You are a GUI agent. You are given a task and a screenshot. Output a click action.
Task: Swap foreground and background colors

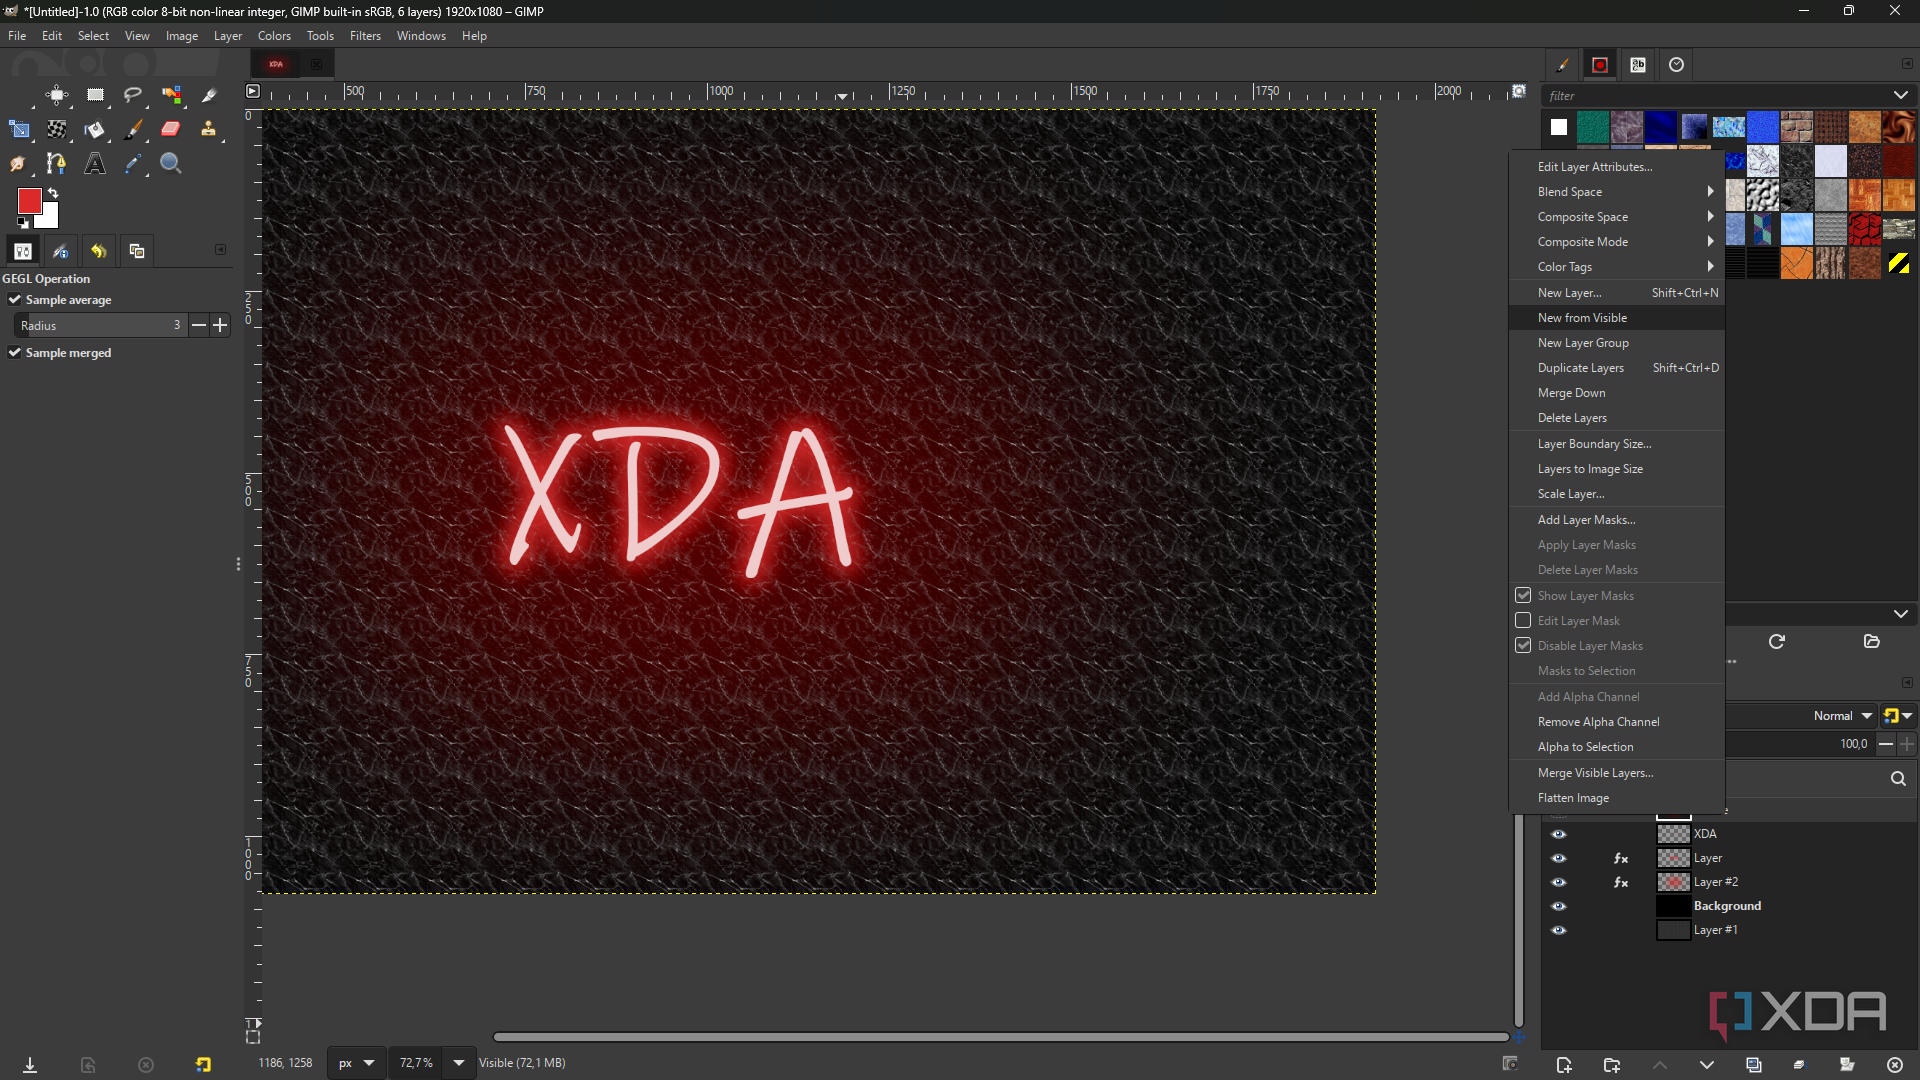point(53,192)
